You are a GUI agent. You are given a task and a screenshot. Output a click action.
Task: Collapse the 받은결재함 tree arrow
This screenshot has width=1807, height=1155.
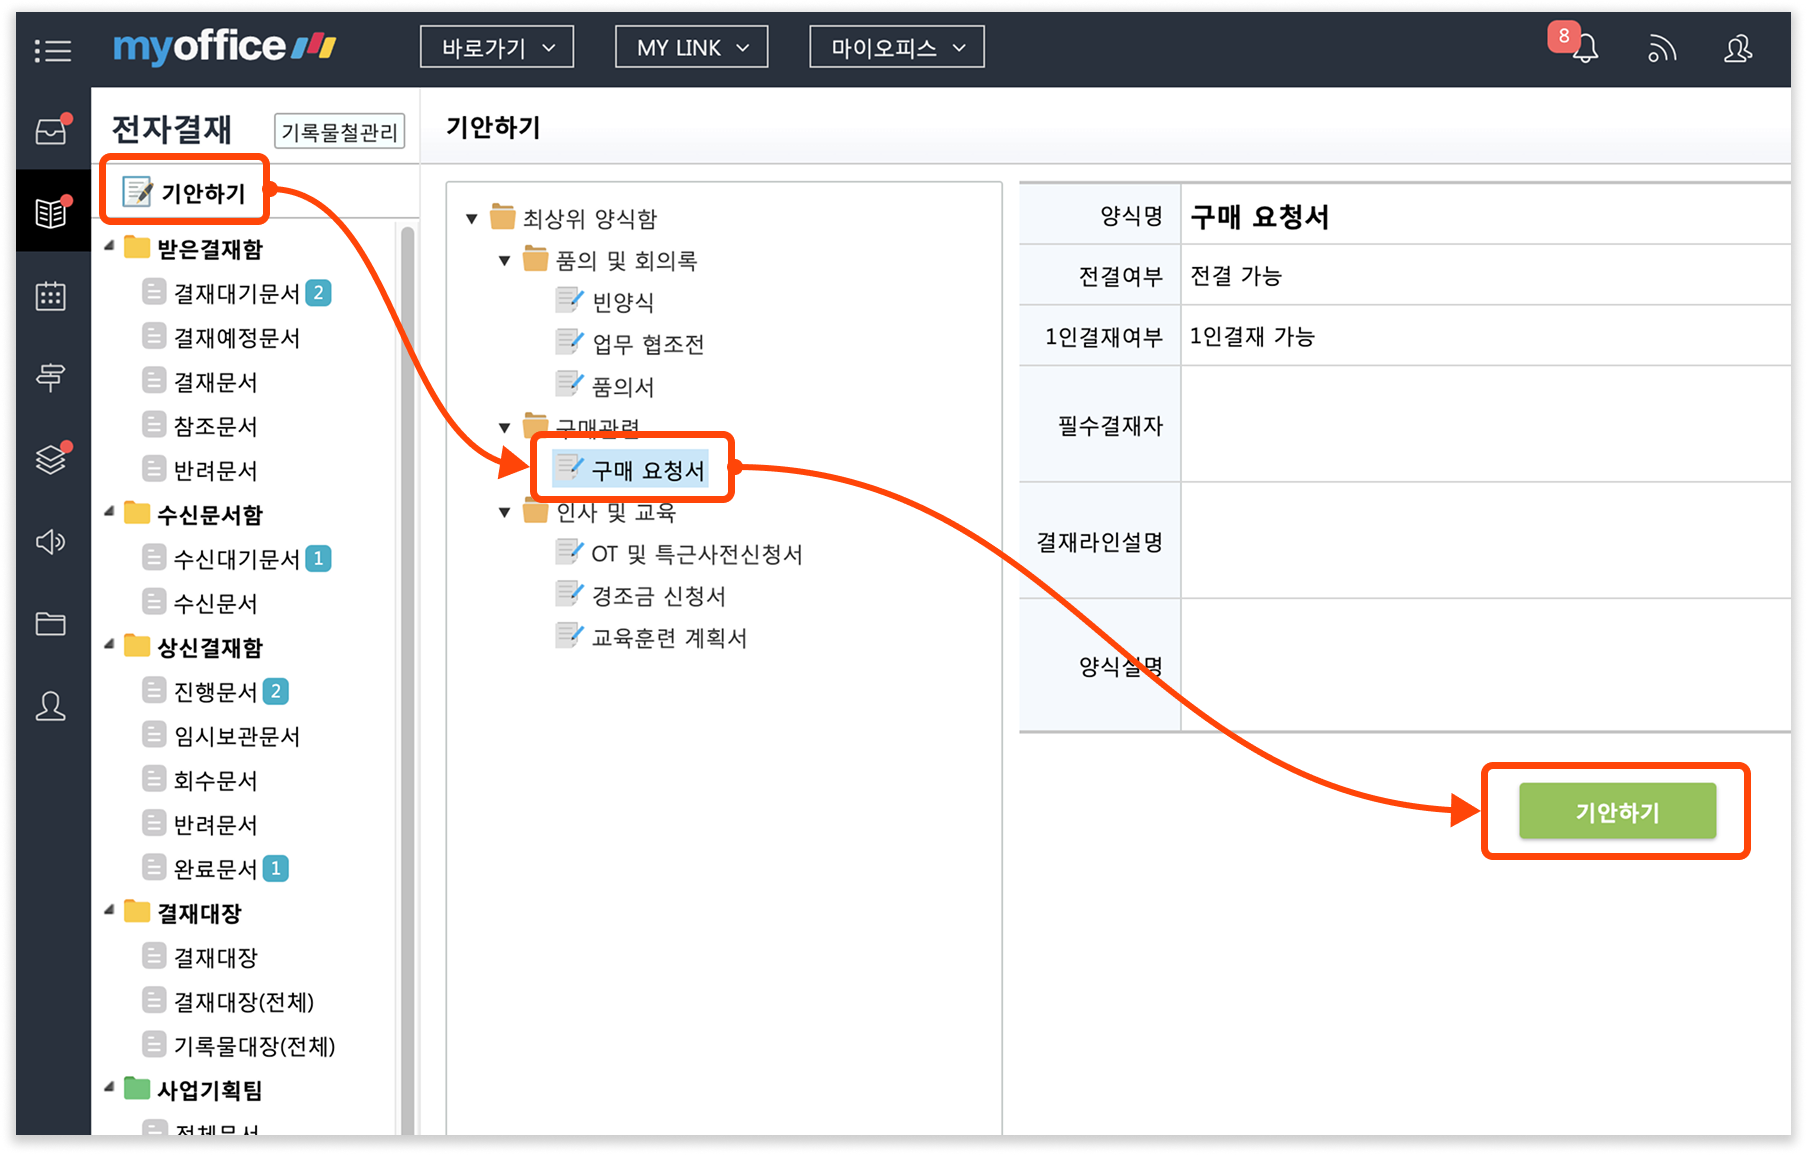coord(109,246)
